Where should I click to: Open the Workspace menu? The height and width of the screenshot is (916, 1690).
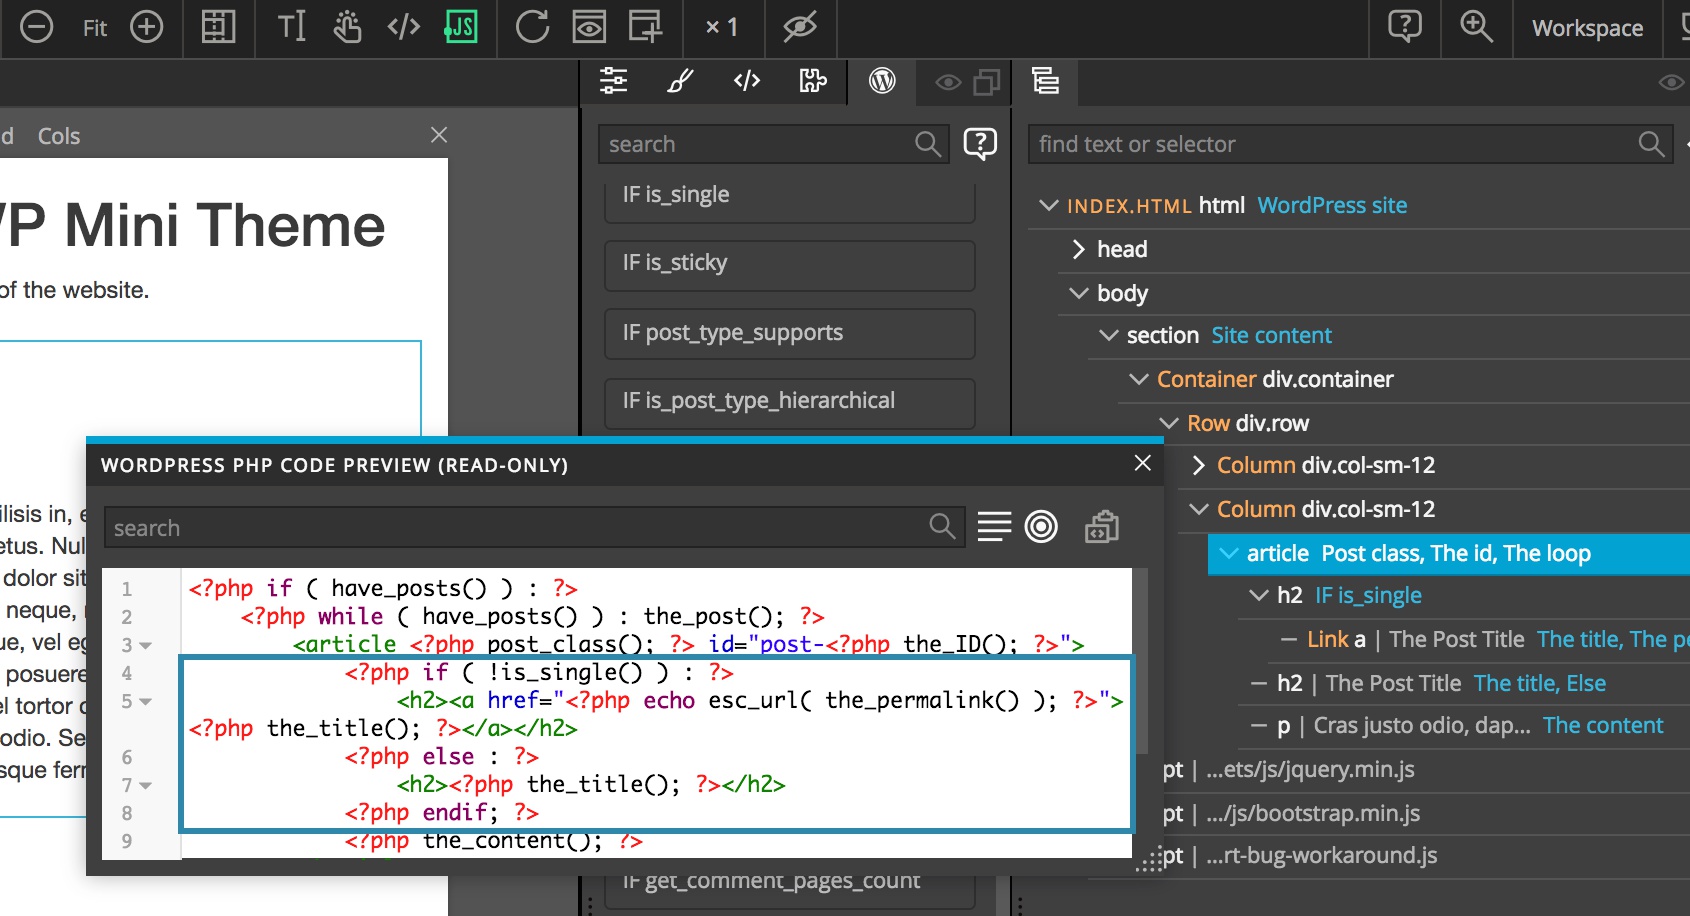tap(1587, 28)
